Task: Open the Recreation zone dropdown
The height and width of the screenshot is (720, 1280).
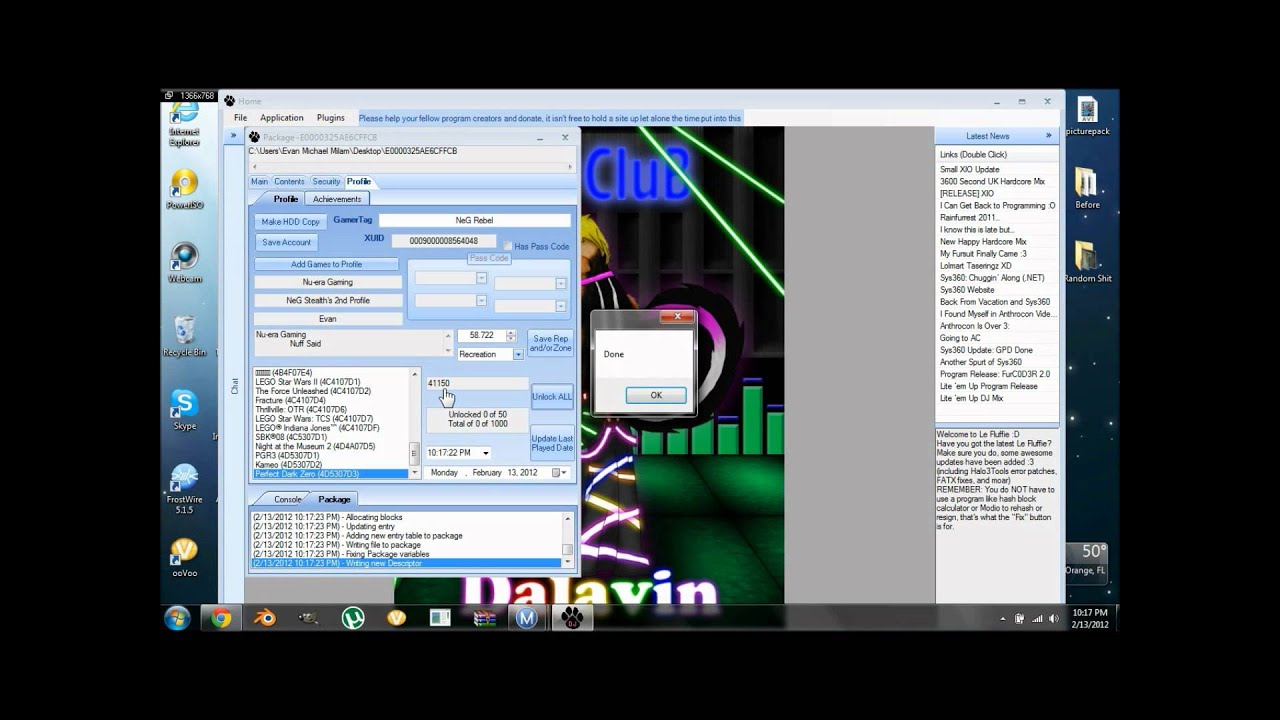Action: pos(518,354)
